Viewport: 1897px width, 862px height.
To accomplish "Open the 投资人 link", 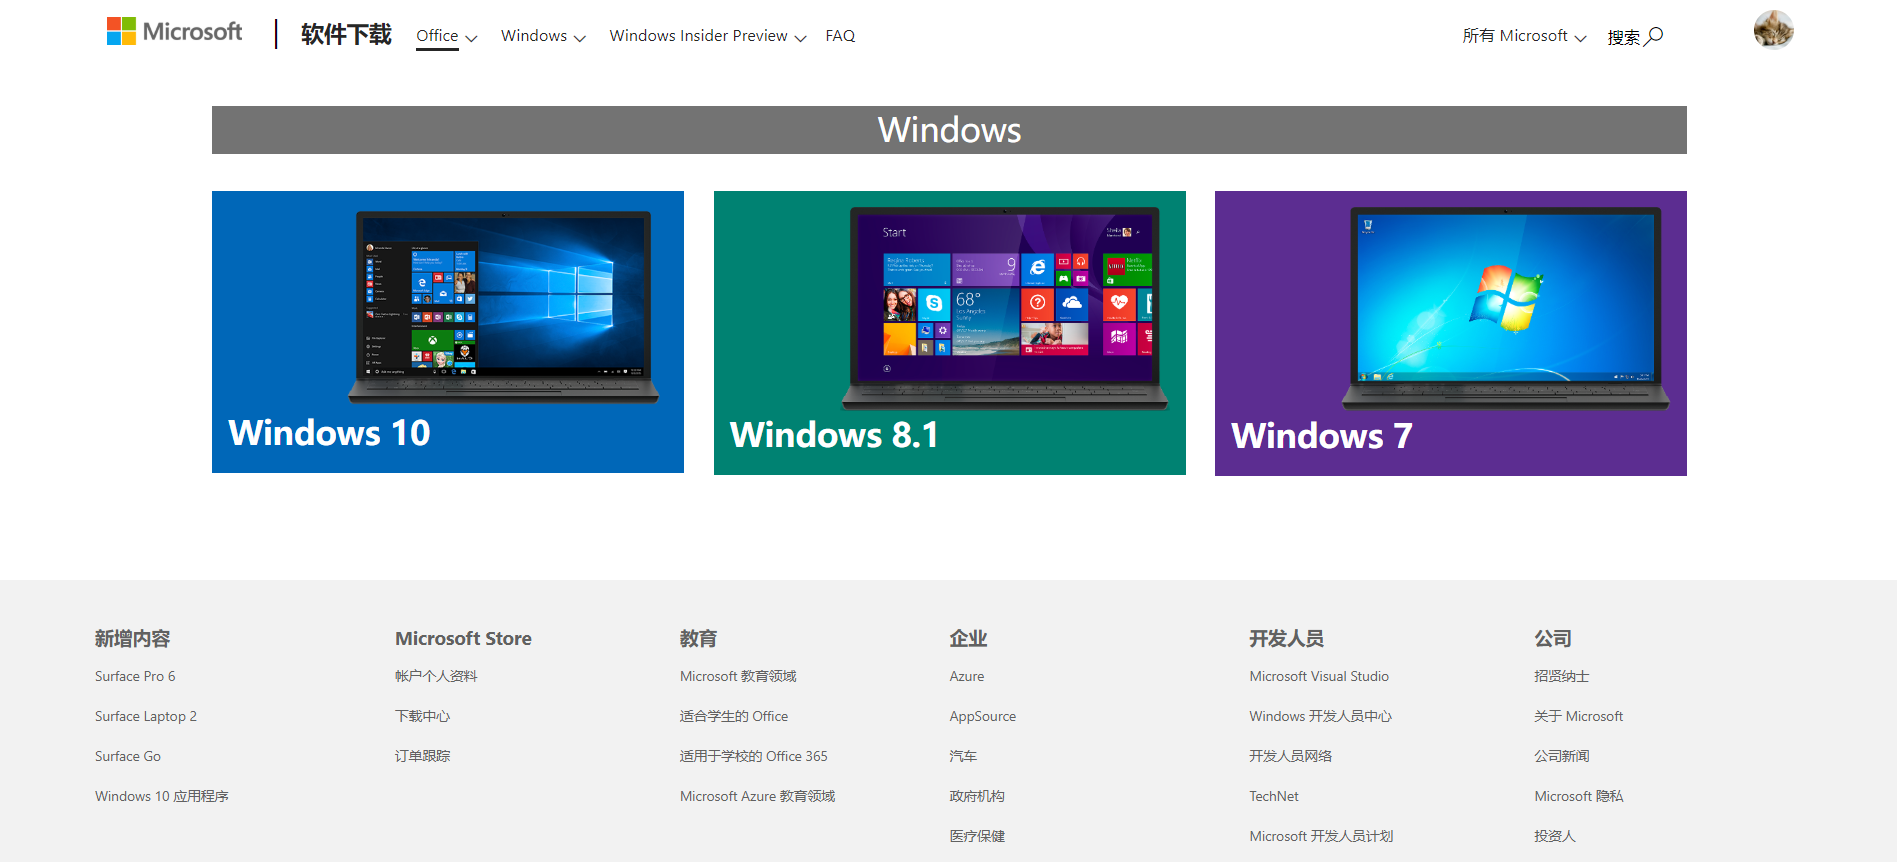I will 1555,836.
